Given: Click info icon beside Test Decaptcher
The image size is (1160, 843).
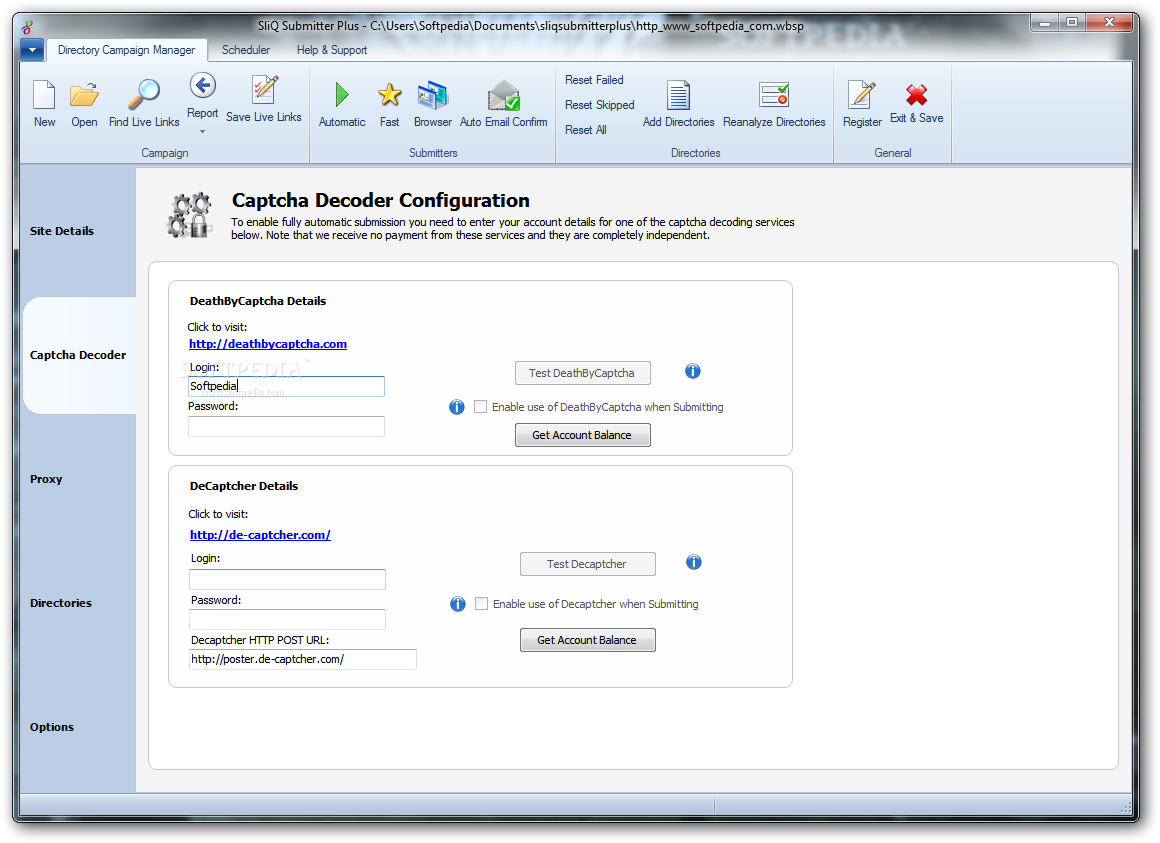Looking at the screenshot, I should click(x=693, y=562).
